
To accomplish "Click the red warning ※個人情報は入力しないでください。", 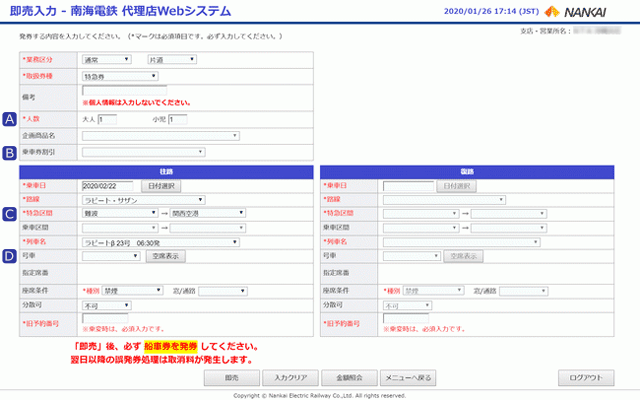I will pos(137,103).
